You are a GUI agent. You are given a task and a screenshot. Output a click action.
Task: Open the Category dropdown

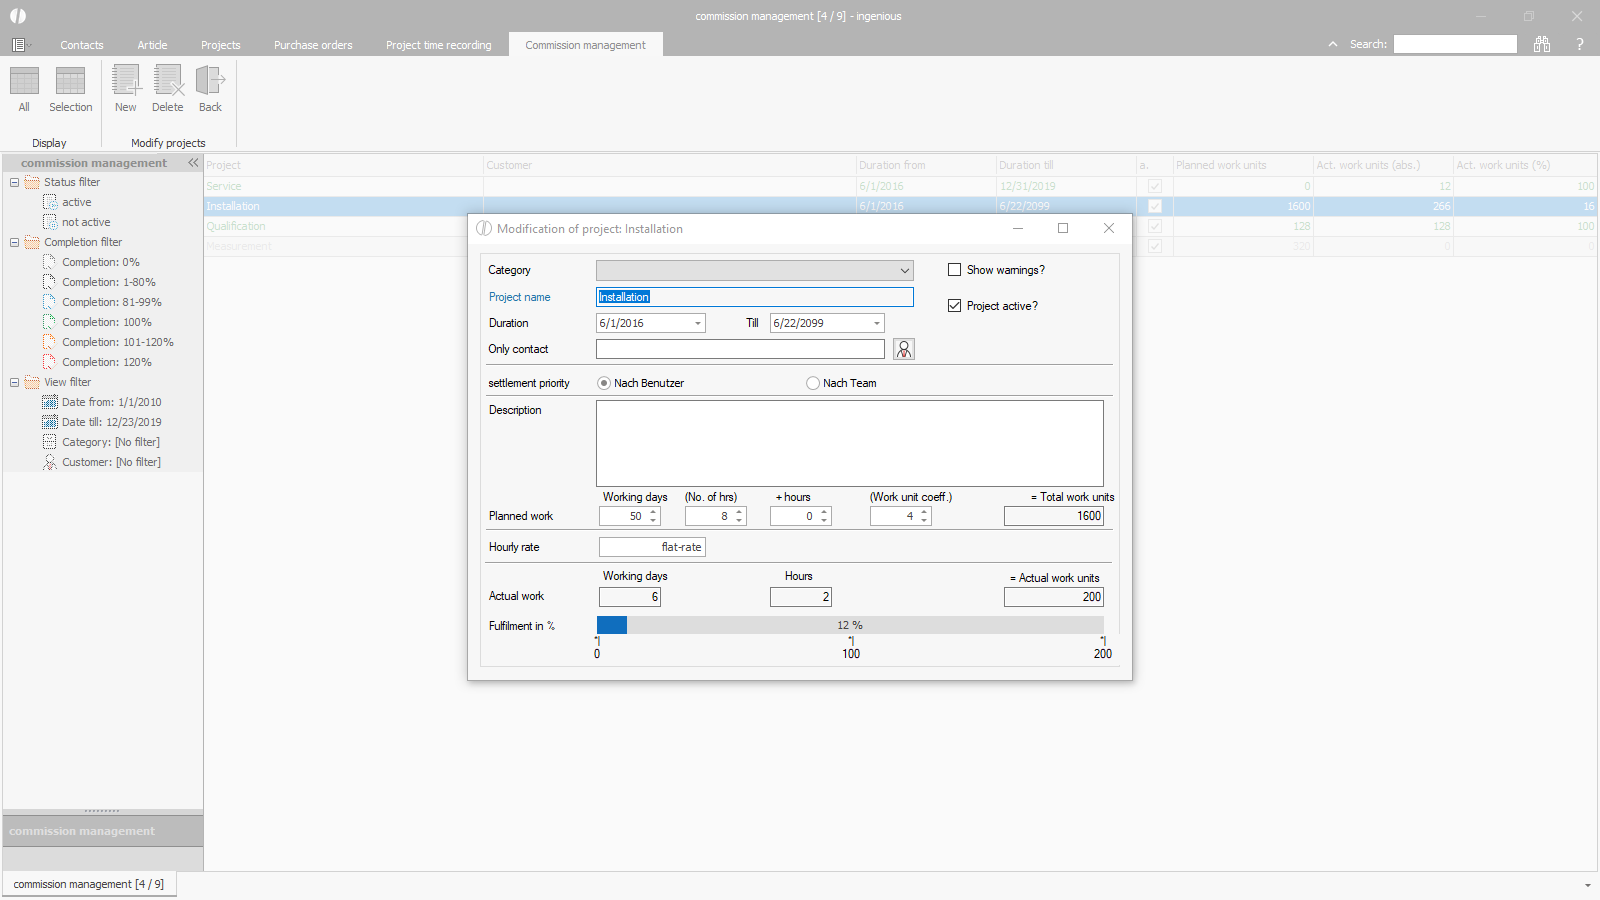point(904,271)
